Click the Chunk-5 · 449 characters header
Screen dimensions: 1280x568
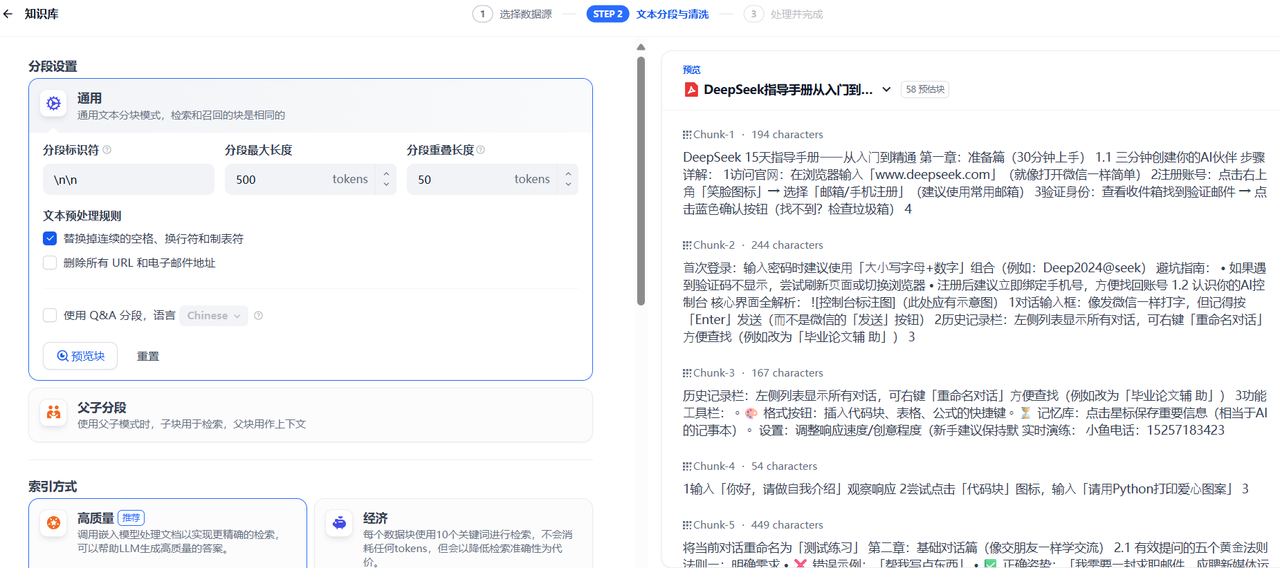click(753, 525)
